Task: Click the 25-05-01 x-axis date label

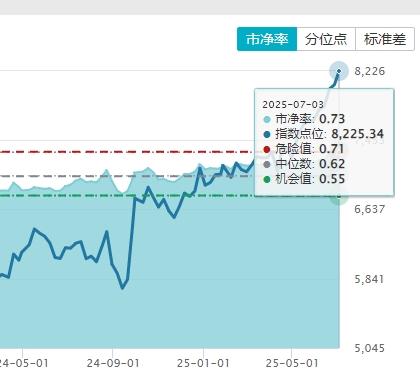Action: pyautogui.click(x=292, y=363)
